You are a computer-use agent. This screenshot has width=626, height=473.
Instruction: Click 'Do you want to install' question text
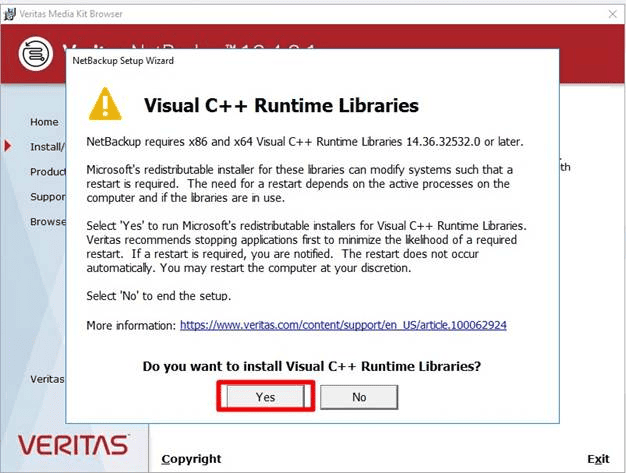pyautogui.click(x=312, y=366)
